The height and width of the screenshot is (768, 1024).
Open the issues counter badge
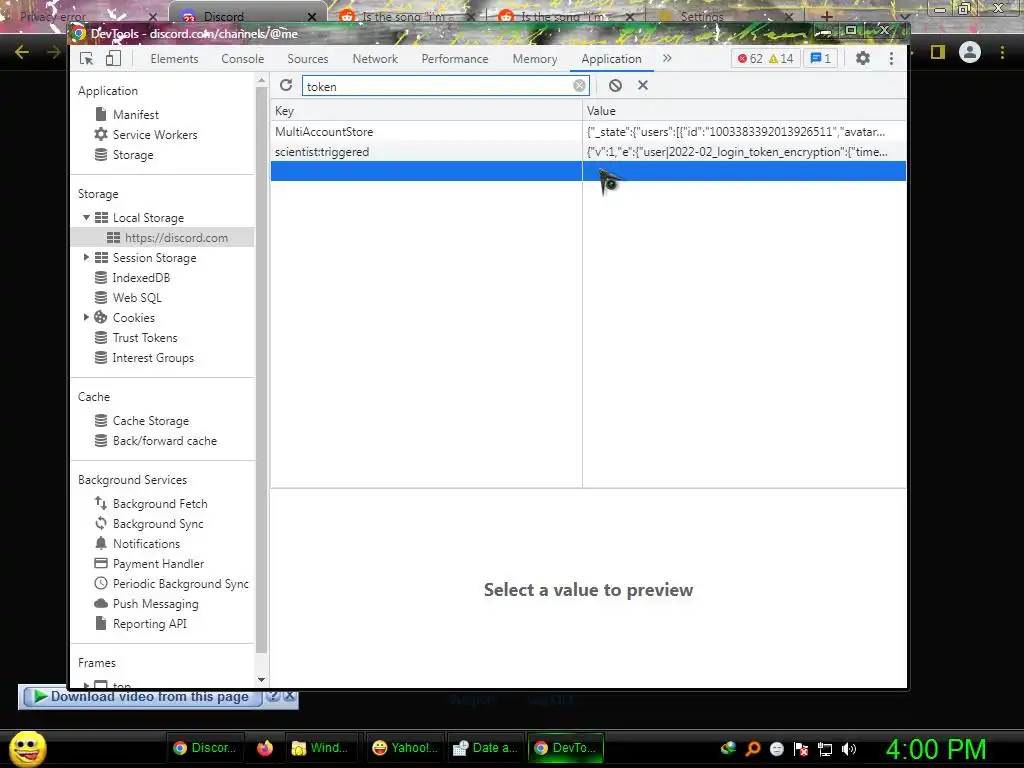(821, 59)
